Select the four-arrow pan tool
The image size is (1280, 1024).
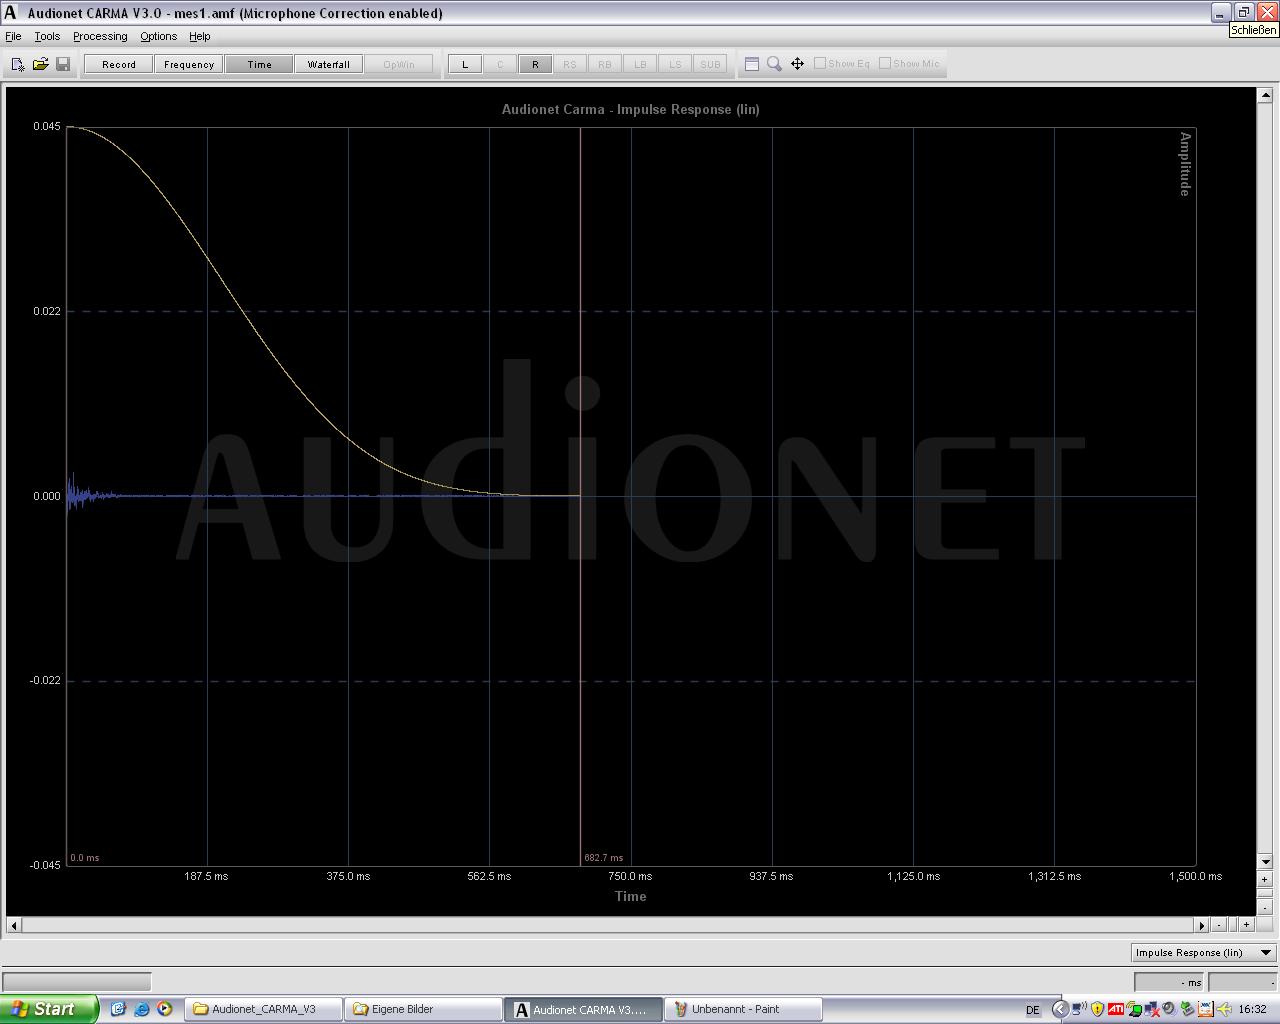[x=797, y=64]
